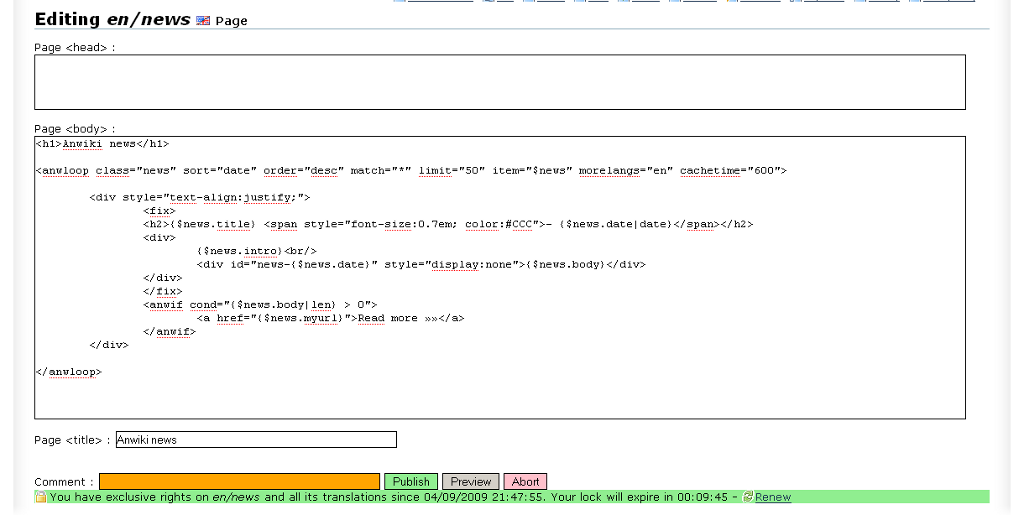Click inside the empty Page head textarea
The image size is (1024, 515).
(x=499, y=82)
